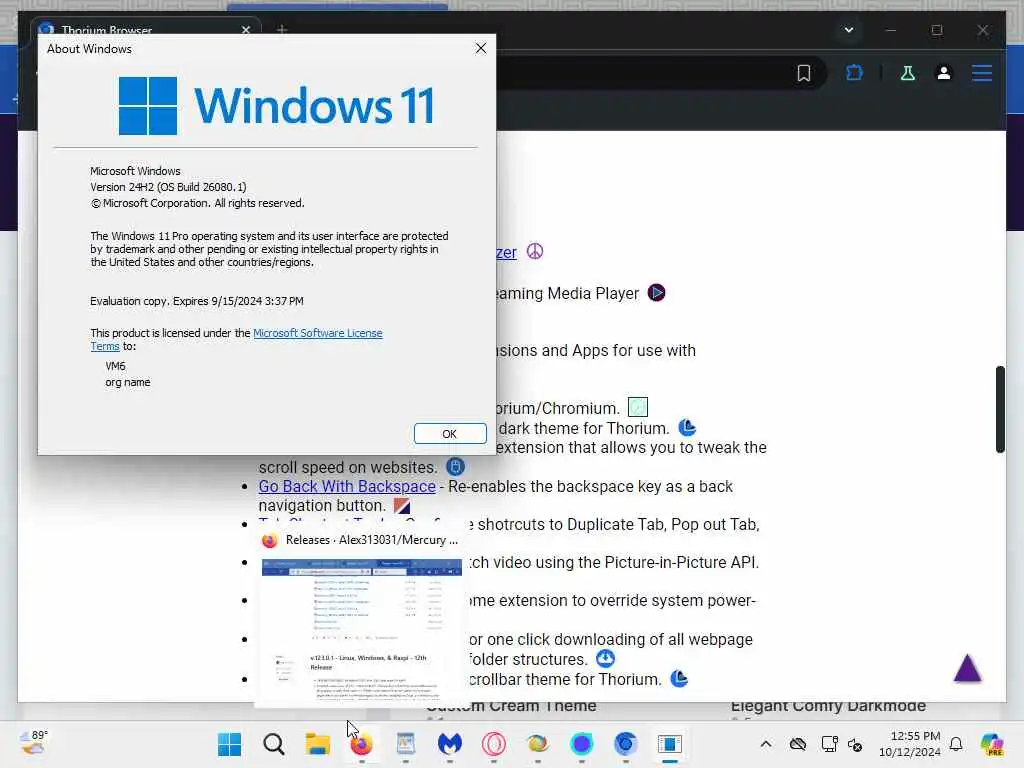Open the clock showing 12:55 PM
Image resolution: width=1024 pixels, height=768 pixels.
pos(909,744)
